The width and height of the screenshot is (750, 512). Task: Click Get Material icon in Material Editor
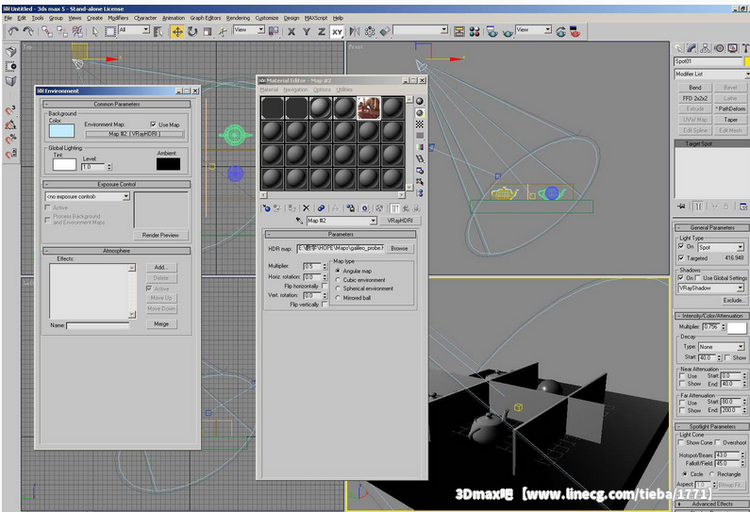266,208
